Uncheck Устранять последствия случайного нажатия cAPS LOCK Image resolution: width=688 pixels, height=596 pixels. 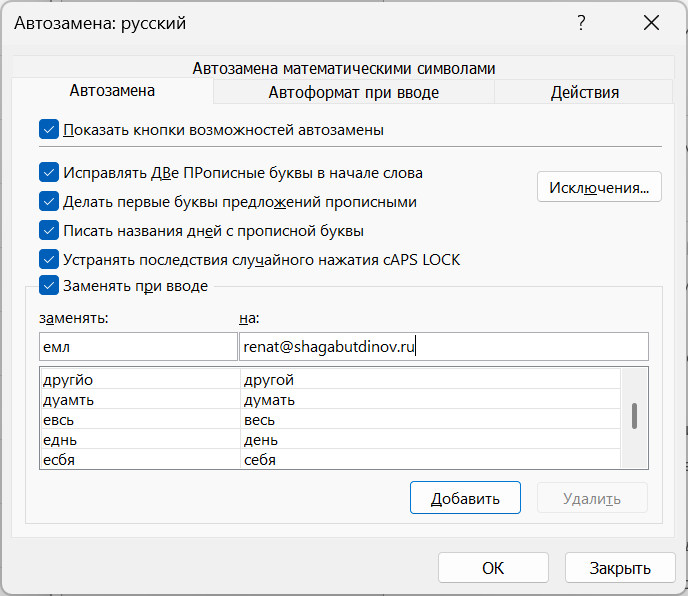[49, 259]
